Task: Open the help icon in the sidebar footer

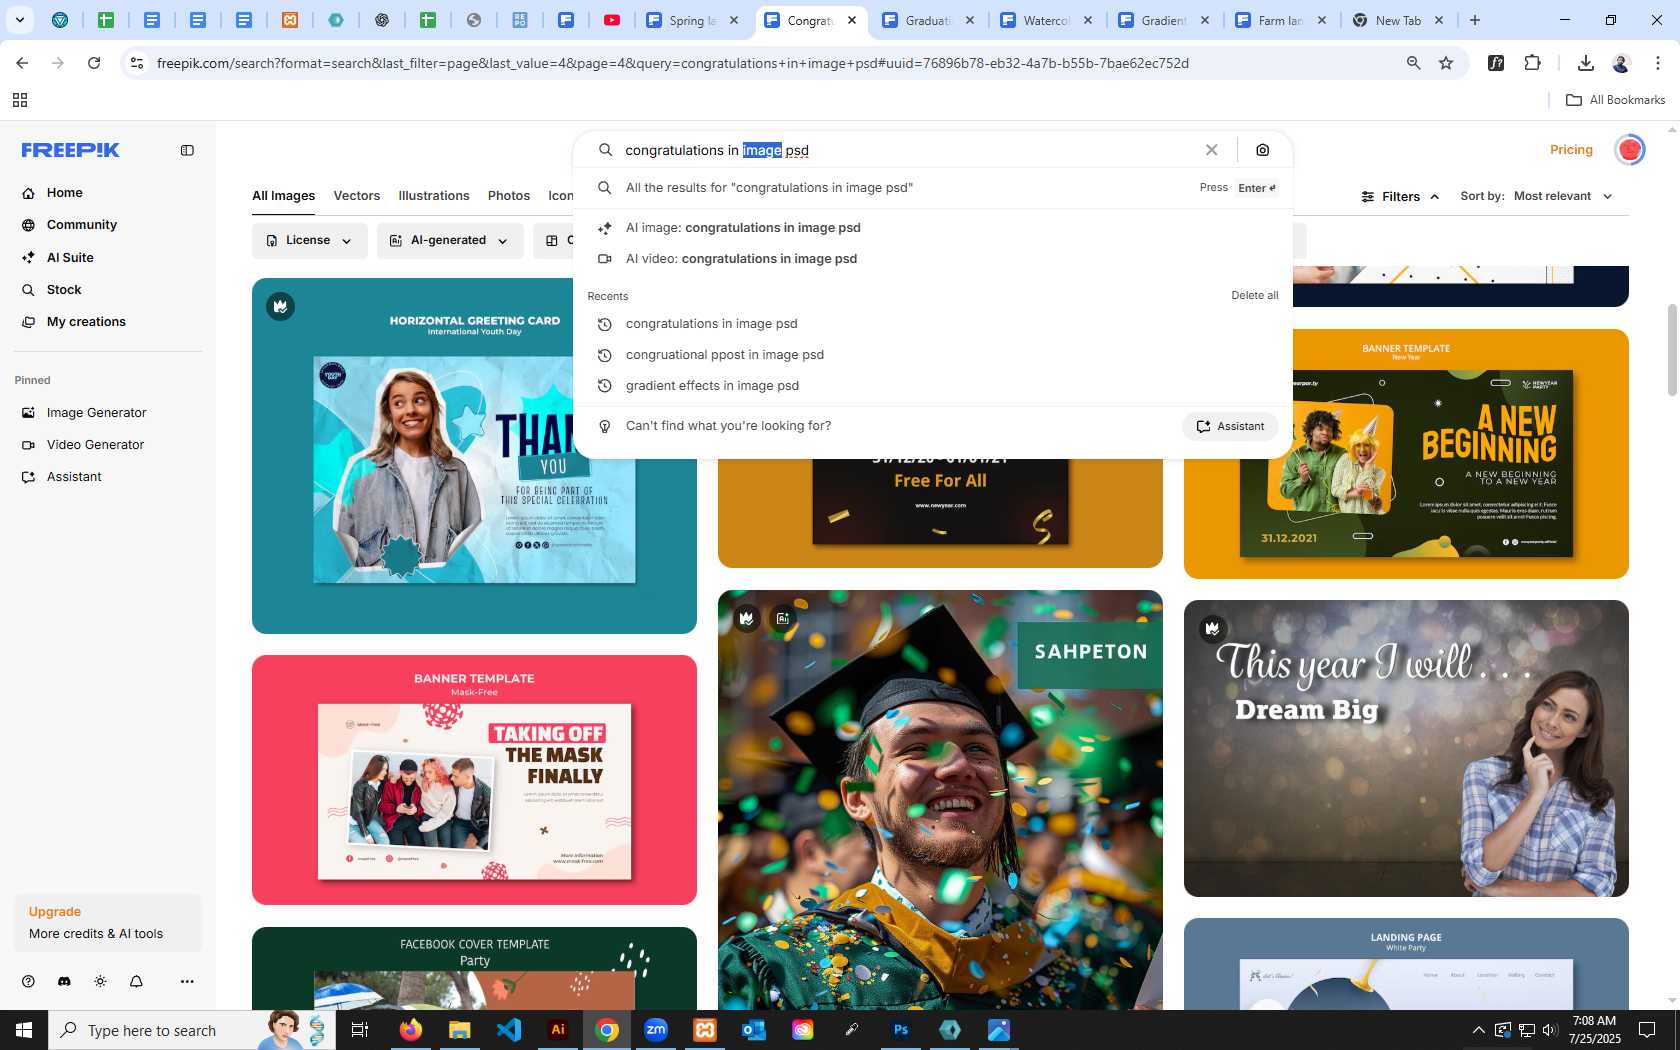Action: (x=28, y=982)
